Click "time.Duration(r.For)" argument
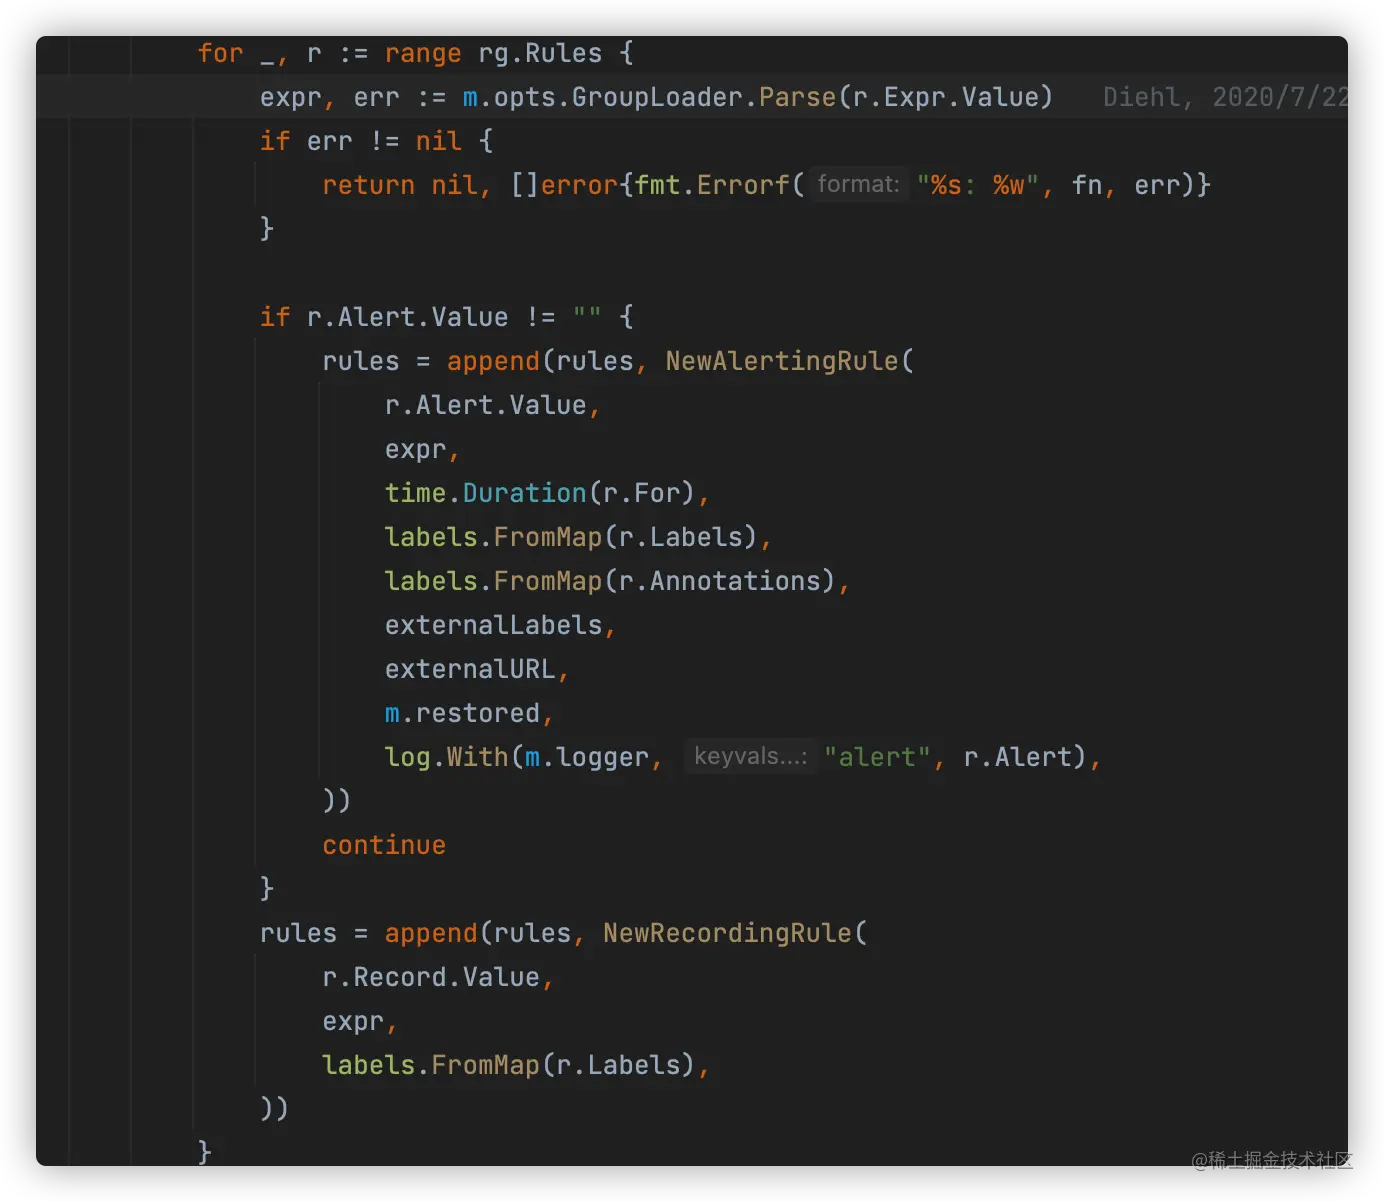 pyautogui.click(x=539, y=494)
